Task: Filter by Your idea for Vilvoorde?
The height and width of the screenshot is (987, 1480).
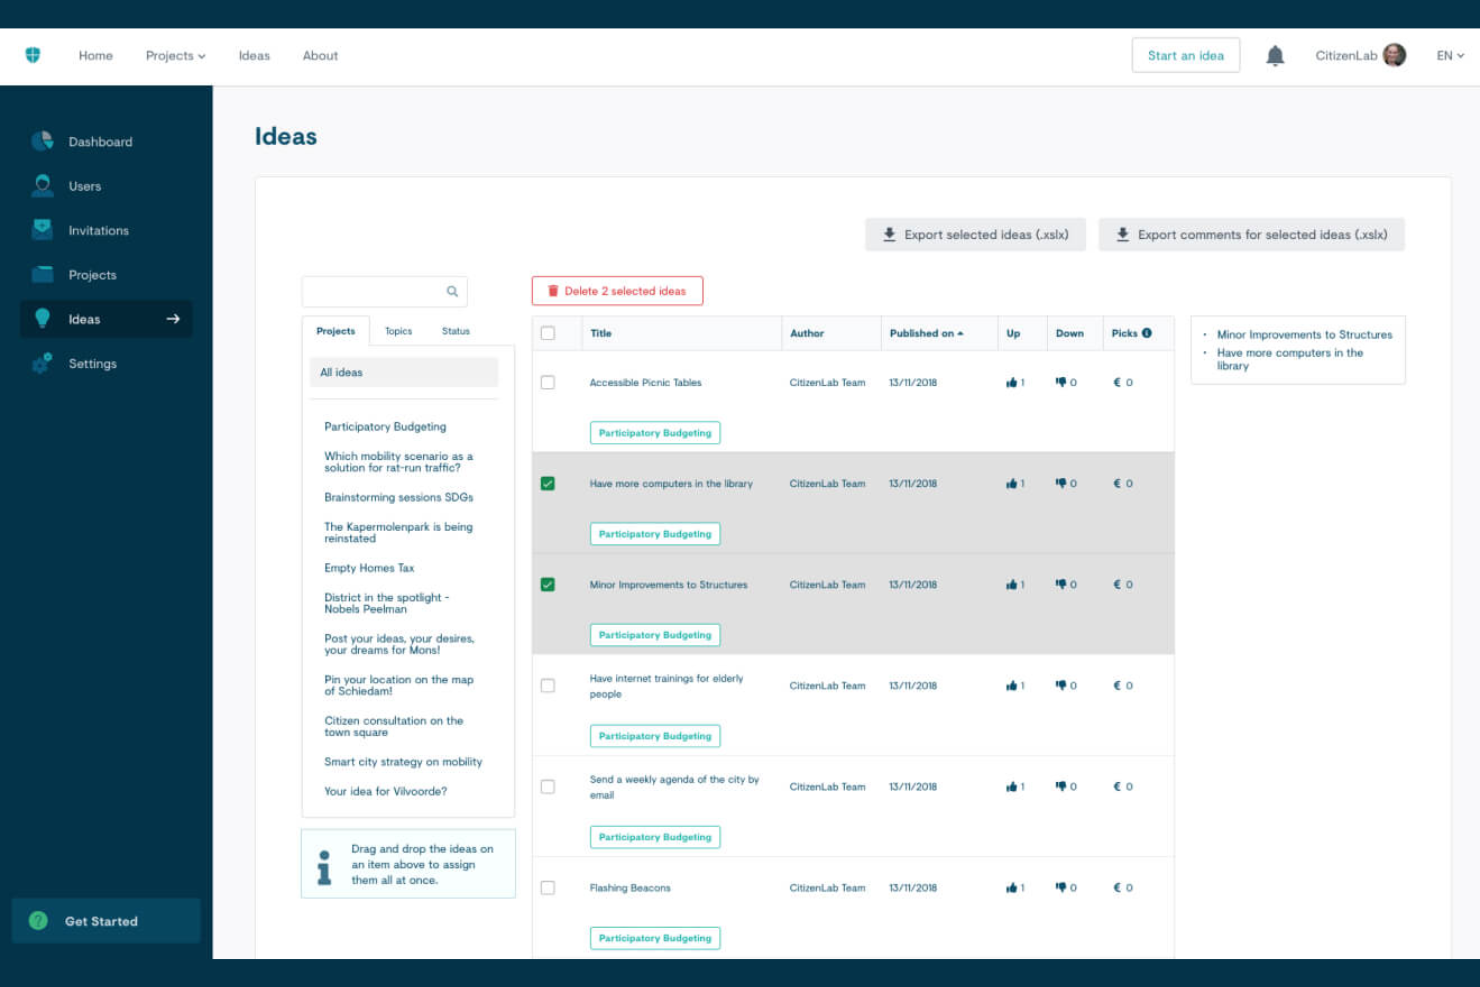Action: tap(385, 791)
